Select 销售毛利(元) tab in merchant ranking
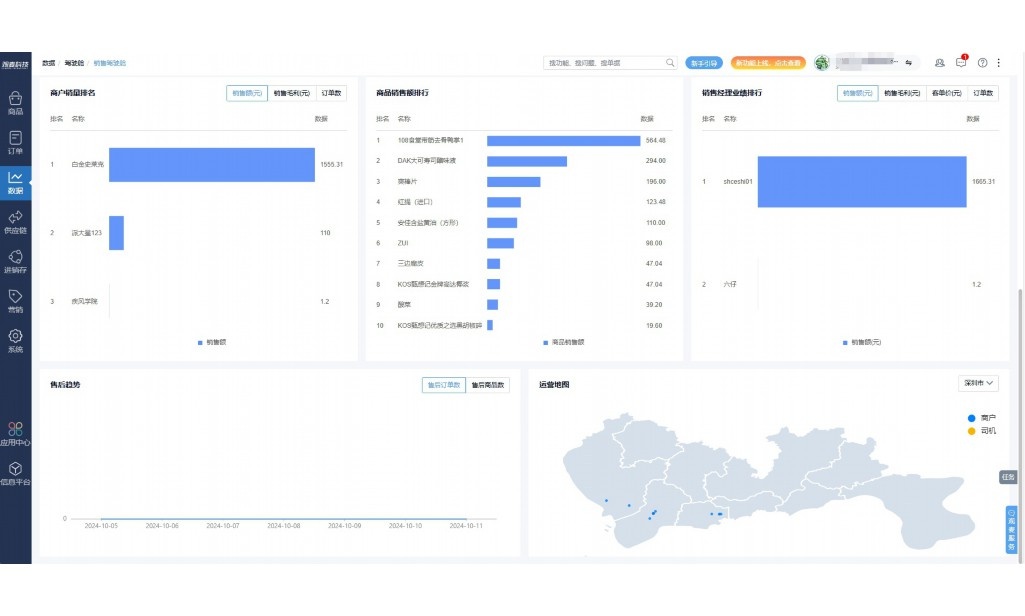Screen dimensions: 1025x616 pyautogui.click(x=292, y=93)
